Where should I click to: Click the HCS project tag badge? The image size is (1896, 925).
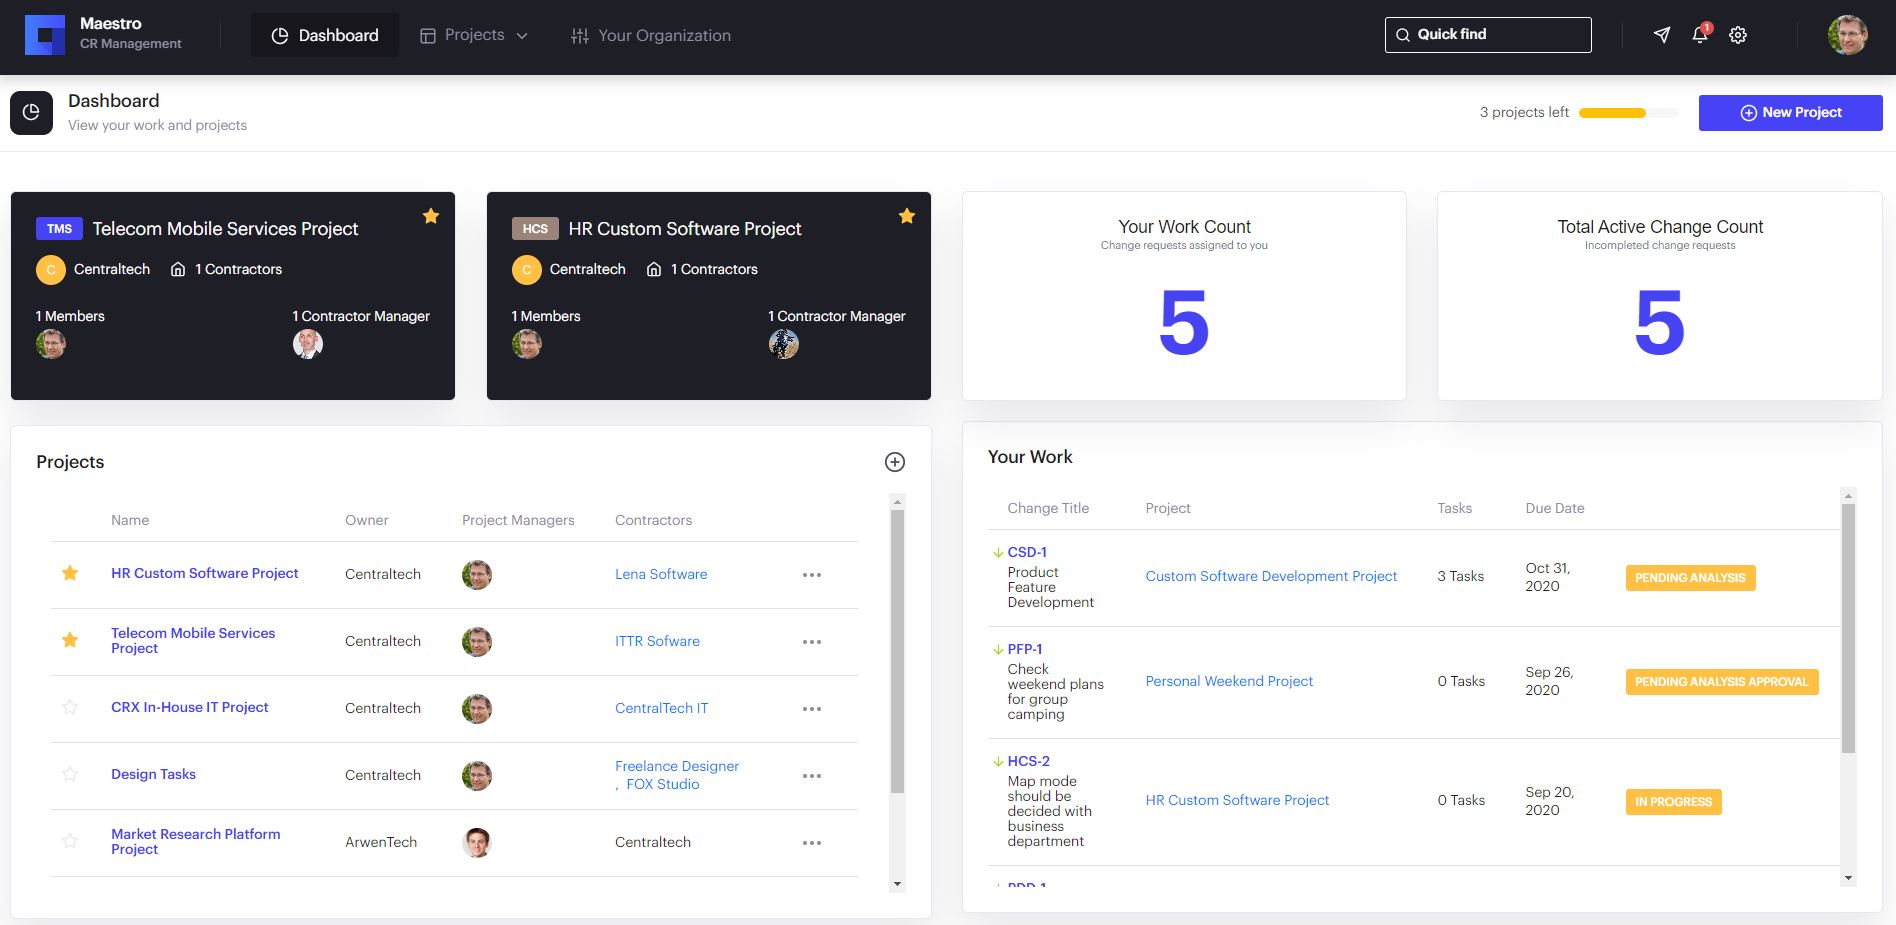(x=535, y=229)
